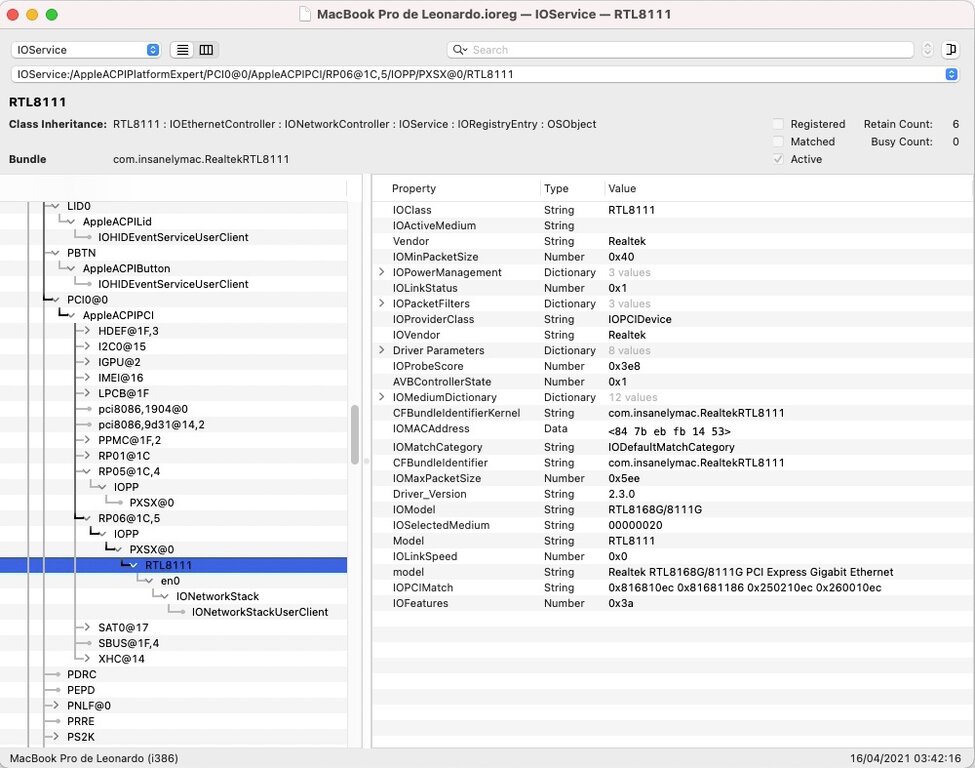Select the AppleACPIButton tree item
Viewport: 975px width, 768px height.
click(126, 269)
